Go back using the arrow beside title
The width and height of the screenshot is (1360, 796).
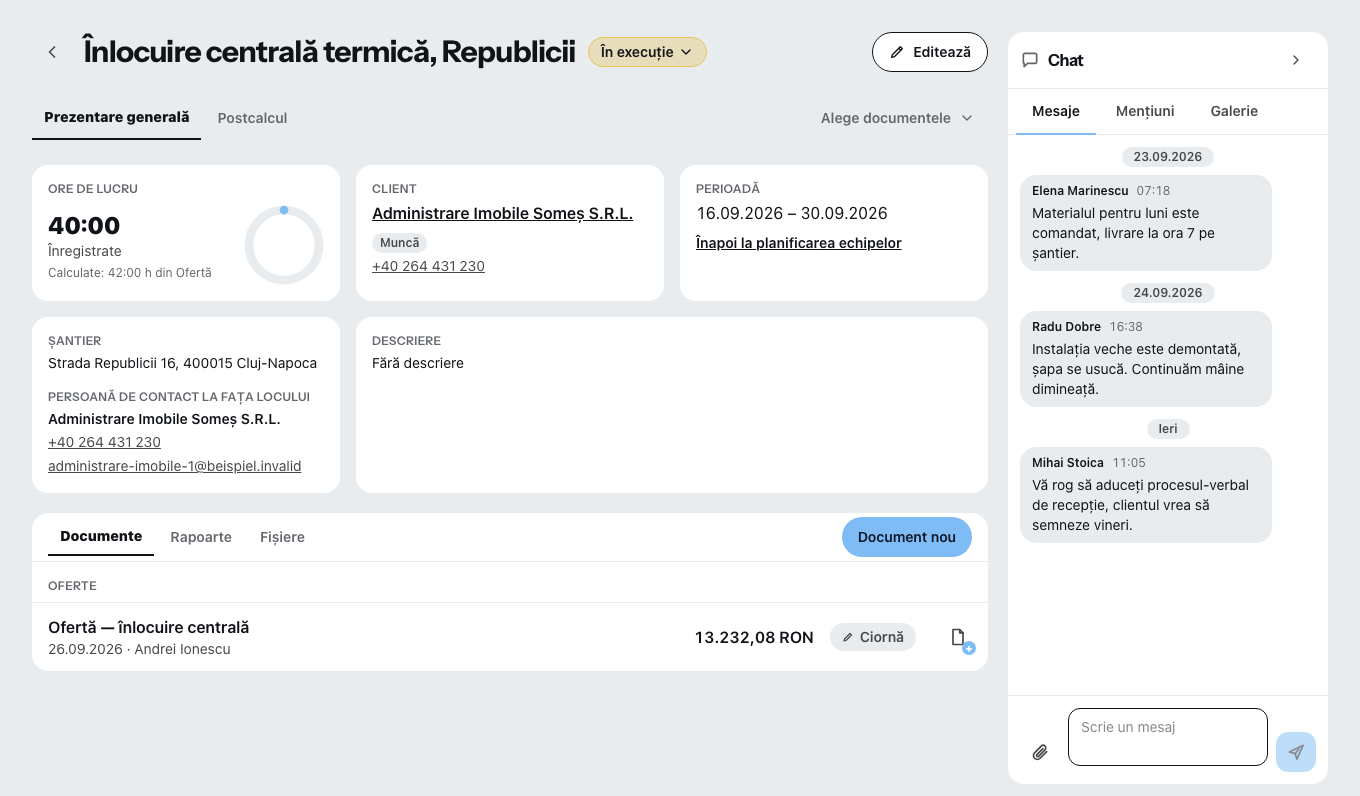[52, 52]
